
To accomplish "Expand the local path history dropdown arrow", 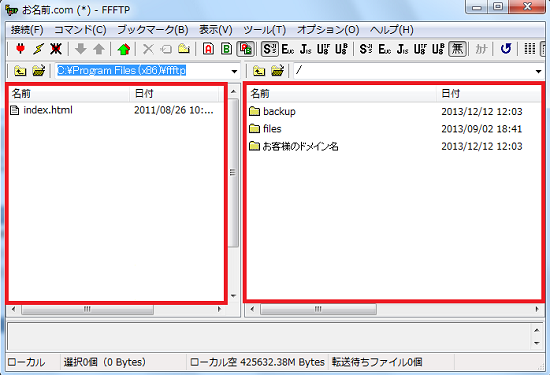I will tap(234, 71).
